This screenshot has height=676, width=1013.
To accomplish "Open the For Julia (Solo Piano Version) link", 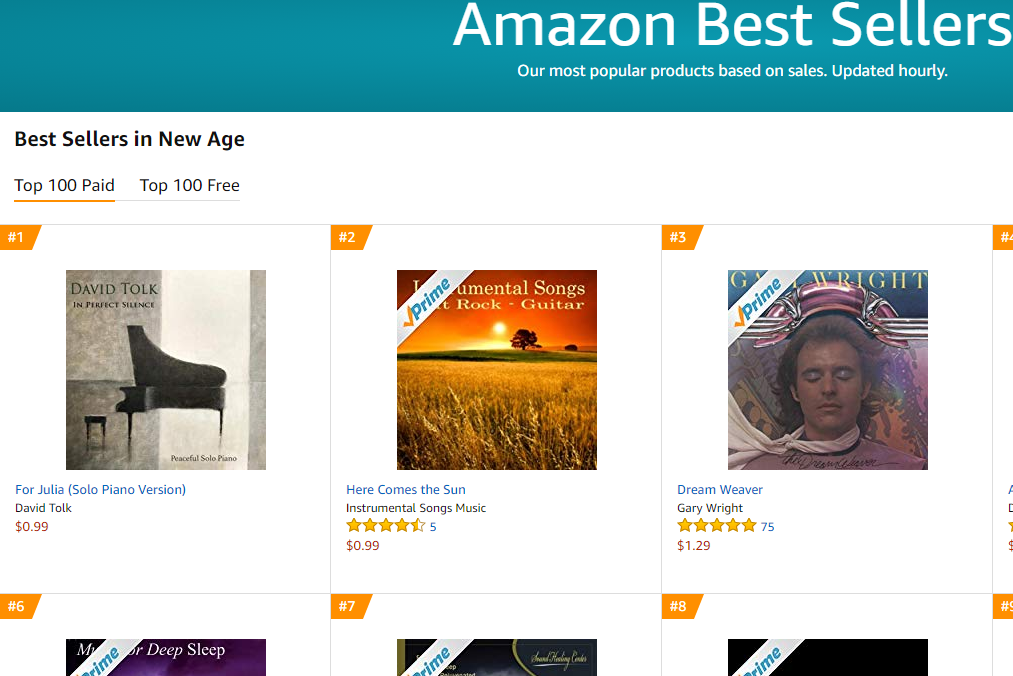I will coord(100,490).
